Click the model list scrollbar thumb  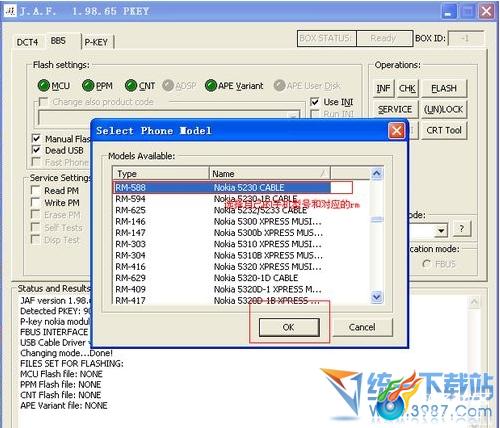click(377, 219)
